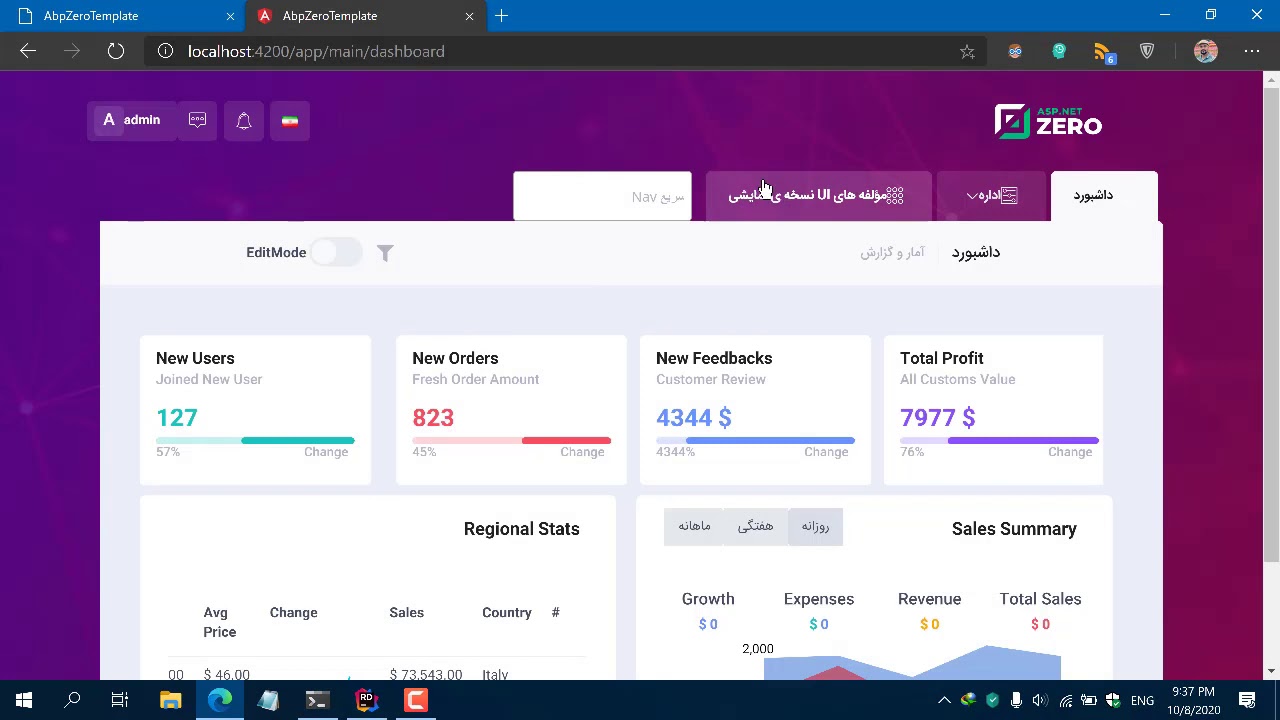Click the آمار و گزارش breadcrumb text

point(892,253)
